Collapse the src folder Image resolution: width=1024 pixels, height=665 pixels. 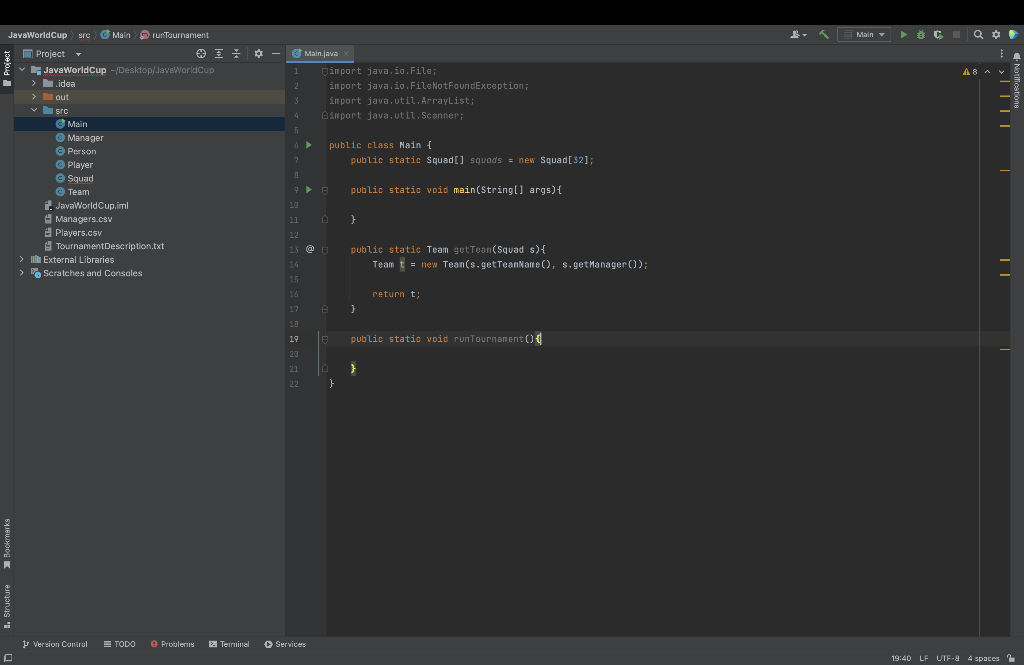point(33,109)
